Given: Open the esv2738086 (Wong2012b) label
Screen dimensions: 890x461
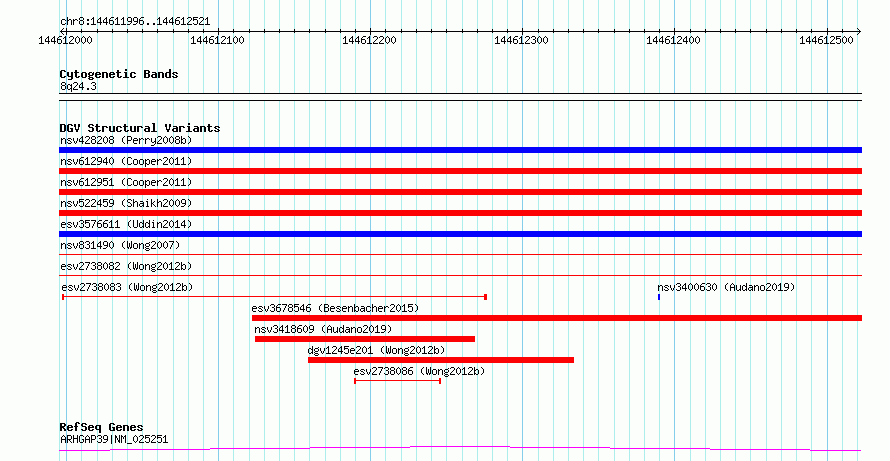Looking at the screenshot, I should (x=419, y=371).
